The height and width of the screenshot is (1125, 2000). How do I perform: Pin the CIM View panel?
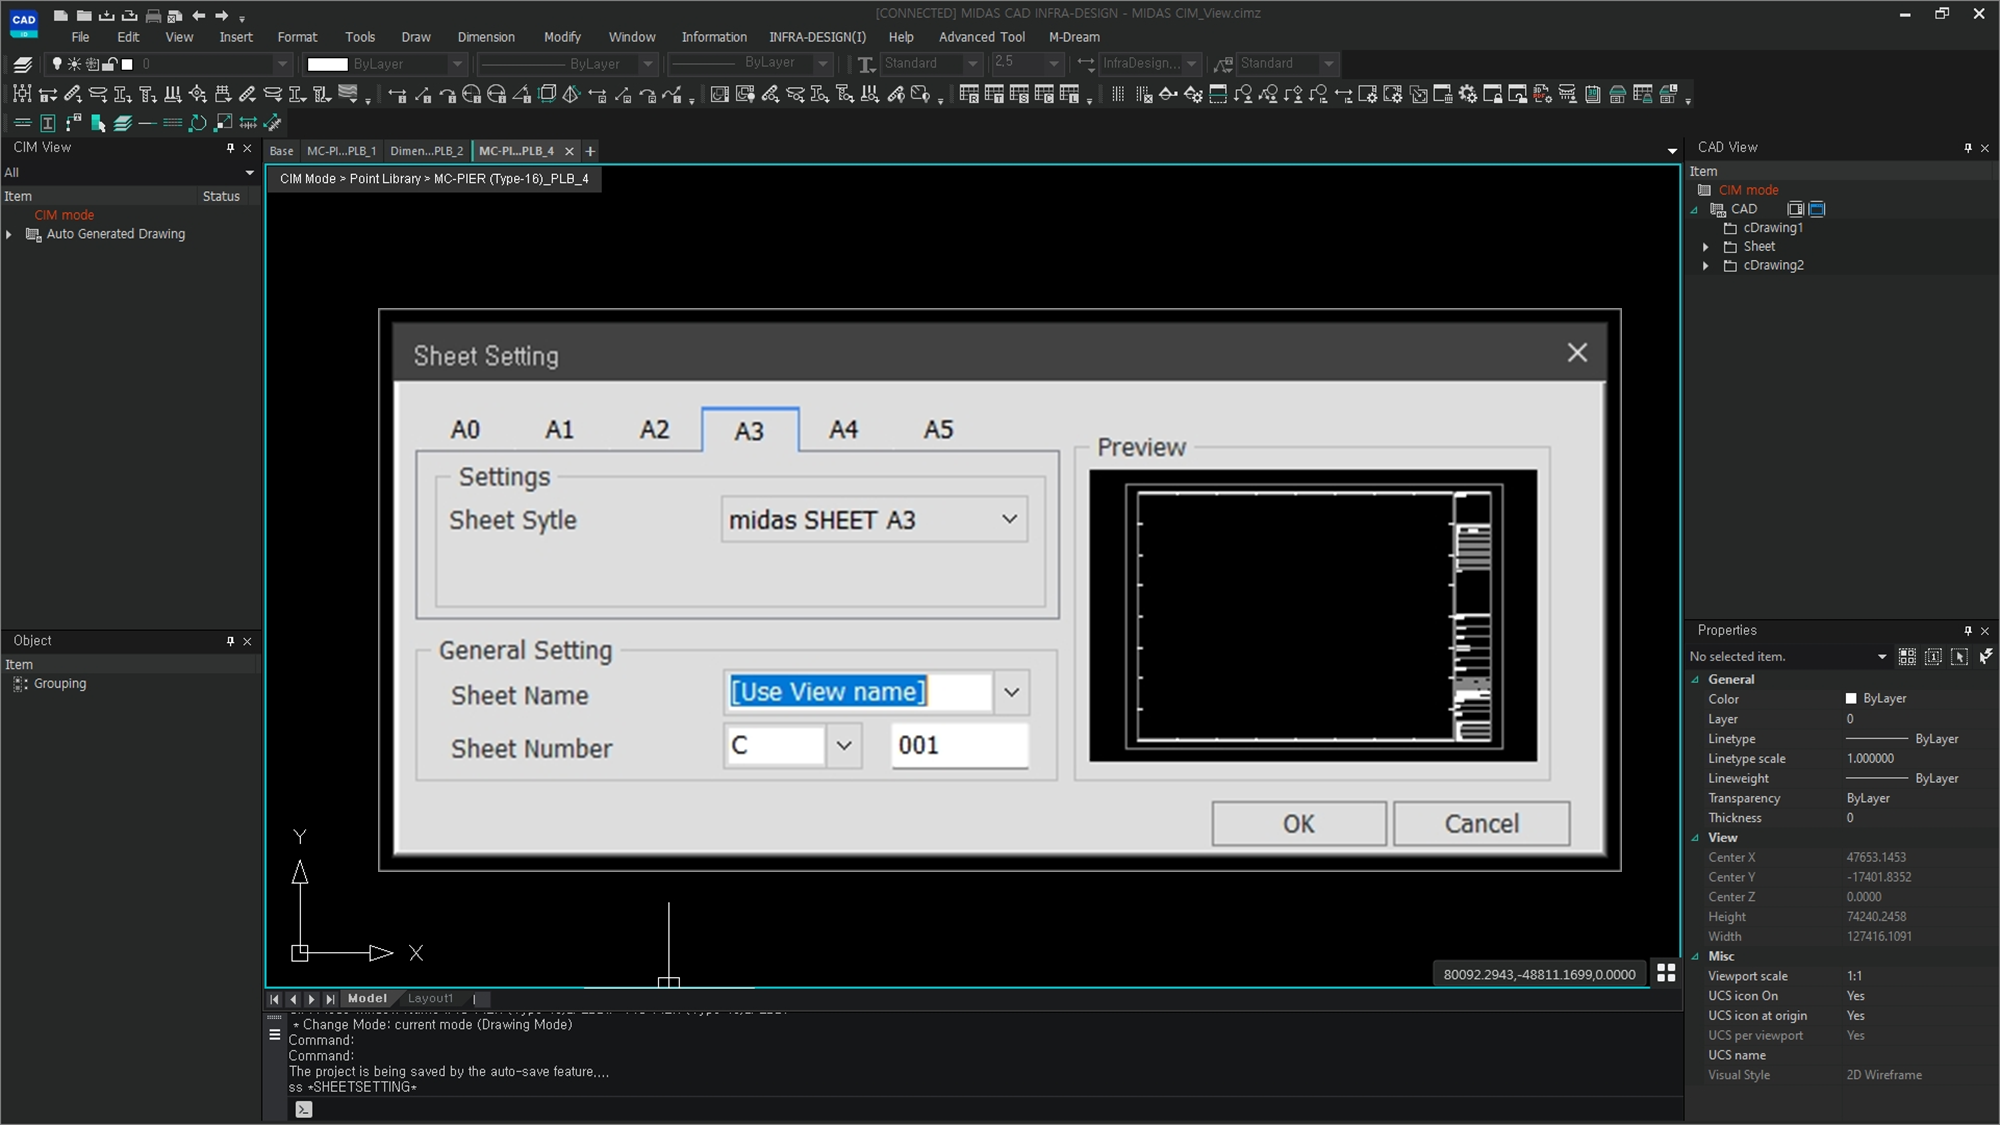coord(230,148)
